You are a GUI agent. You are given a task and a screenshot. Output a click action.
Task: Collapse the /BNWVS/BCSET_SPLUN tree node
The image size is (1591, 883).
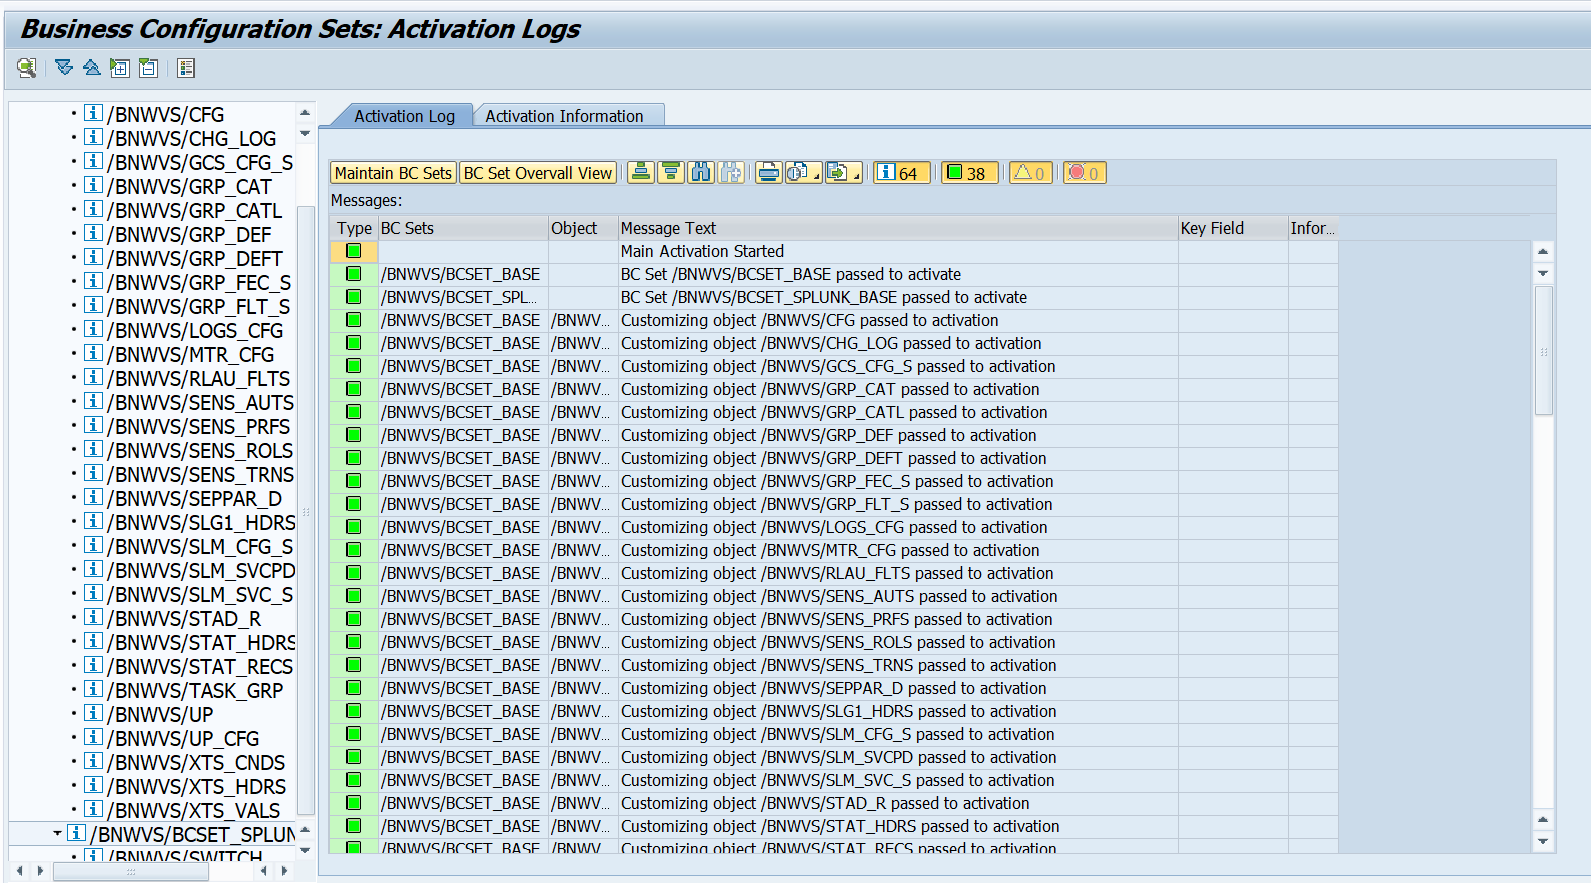tap(58, 833)
